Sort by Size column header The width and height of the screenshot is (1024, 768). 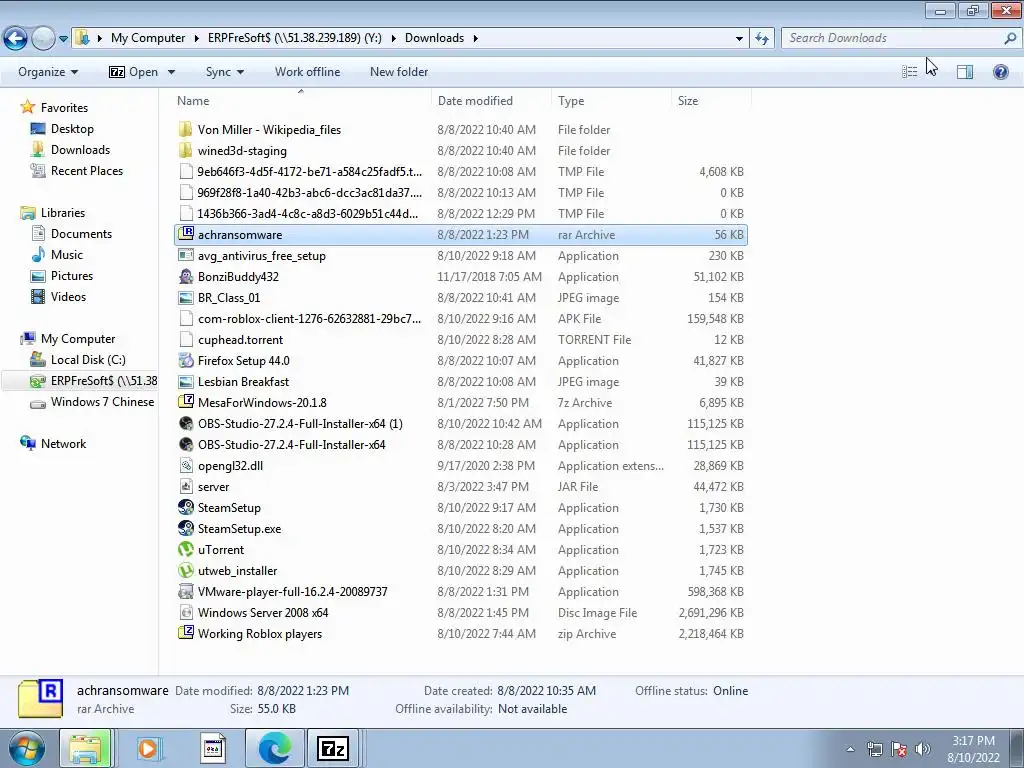(688, 101)
